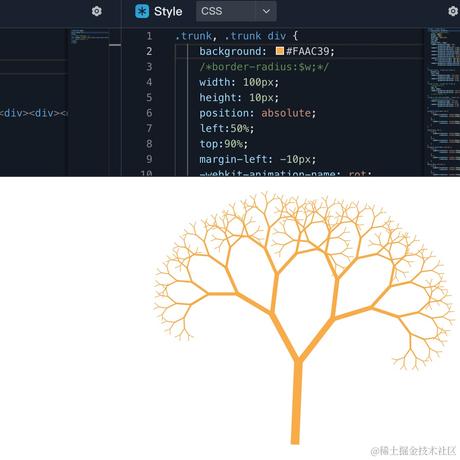Click the 'background:' property text
The height and width of the screenshot is (460, 460).
click(x=233, y=51)
